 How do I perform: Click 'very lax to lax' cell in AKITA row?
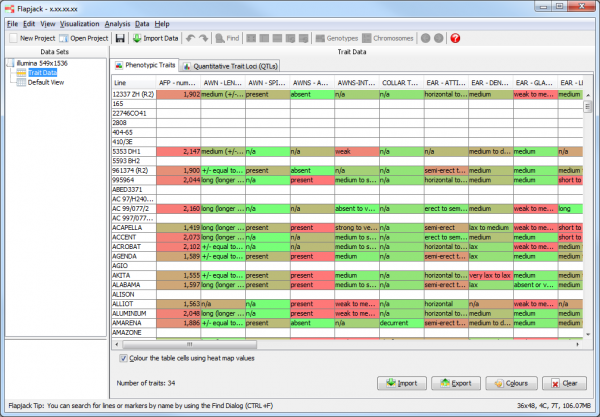[x=491, y=275]
